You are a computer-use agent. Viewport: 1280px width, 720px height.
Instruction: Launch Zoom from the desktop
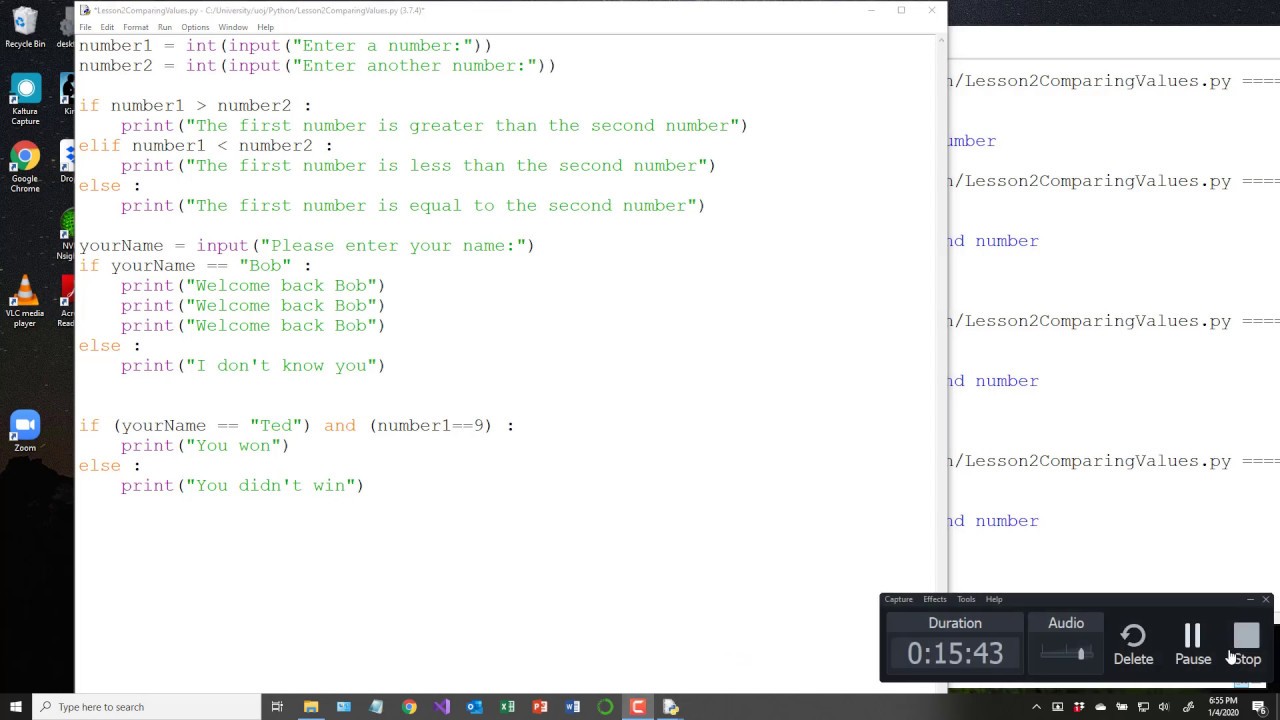tap(25, 430)
